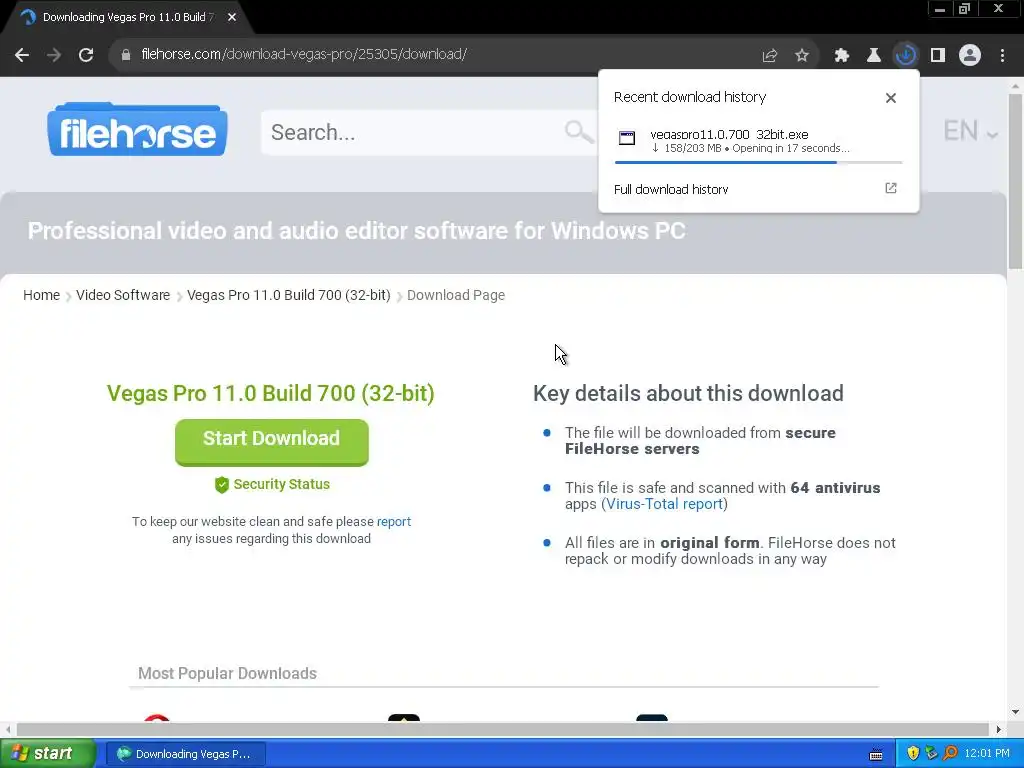Open Full download history link
Screen dimensions: 1024x768
[671, 189]
